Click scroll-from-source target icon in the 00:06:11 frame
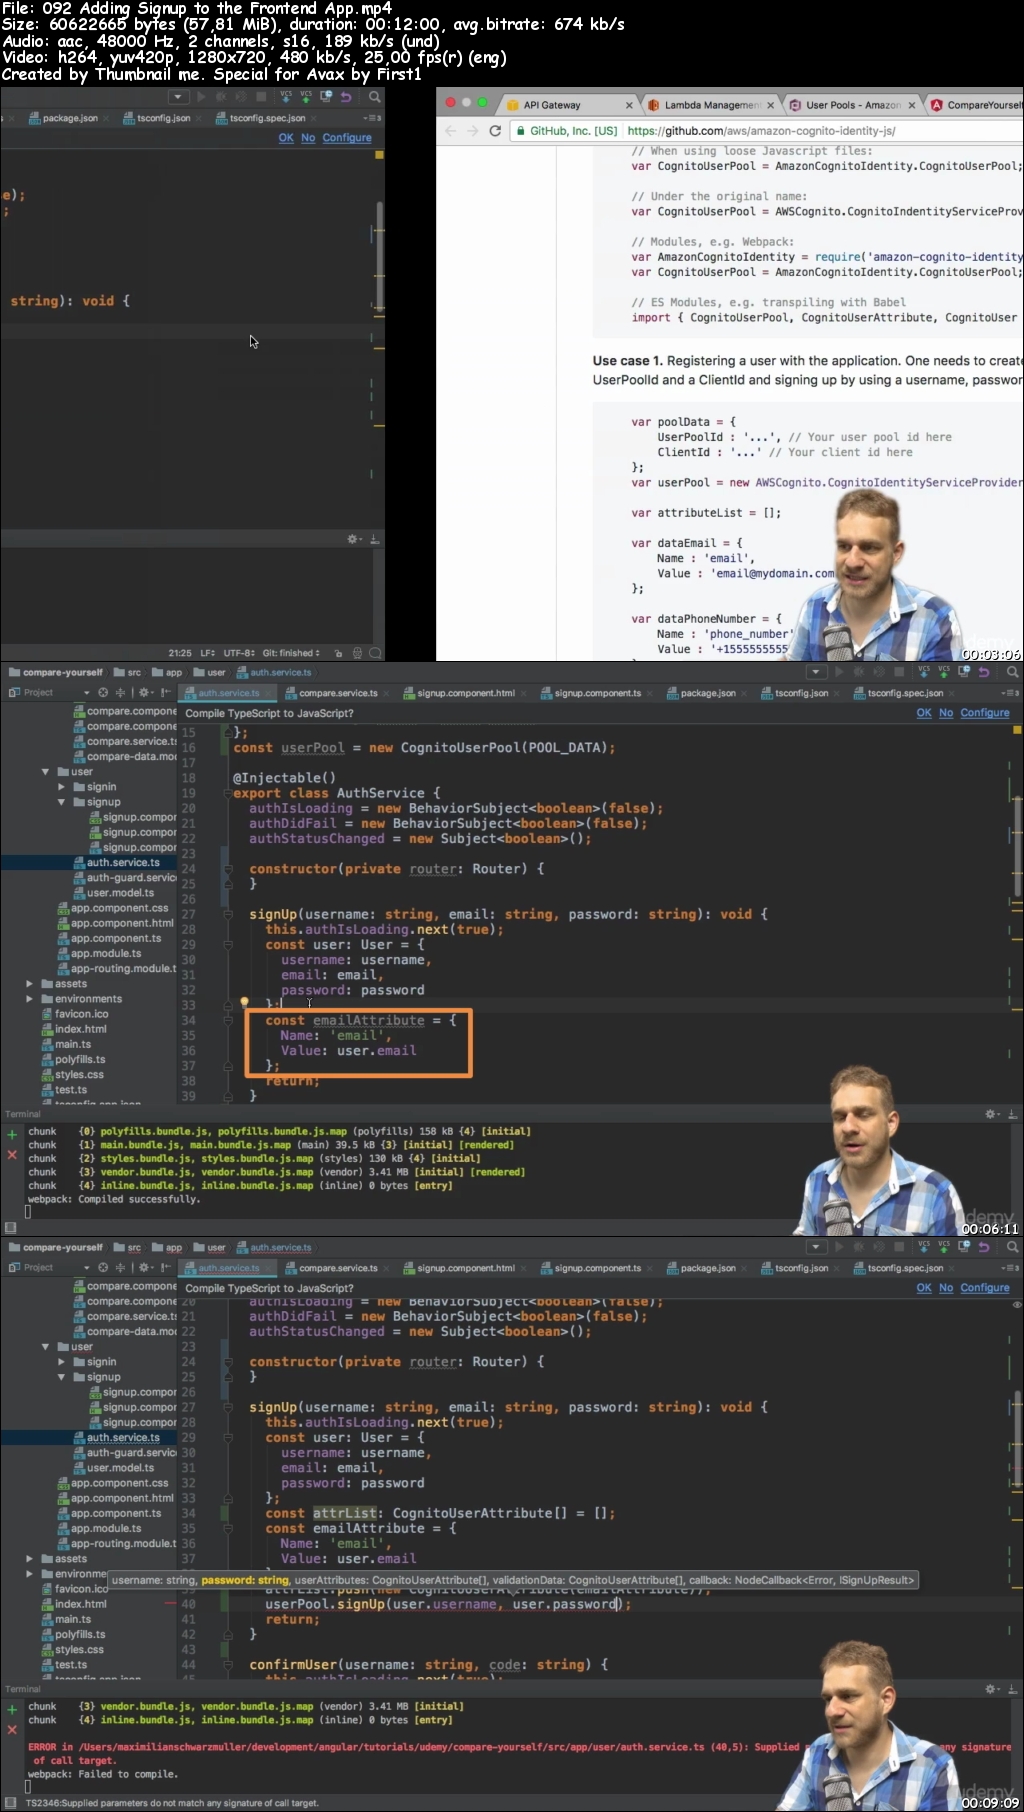Viewport: 1024px width, 1812px height. coord(103,692)
